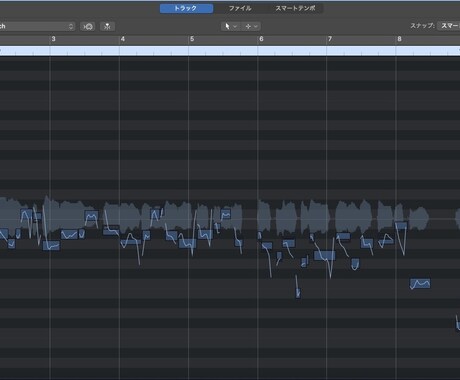Open the pointer tool menu
Image resolution: width=460 pixels, height=380 pixels.
tap(230, 26)
